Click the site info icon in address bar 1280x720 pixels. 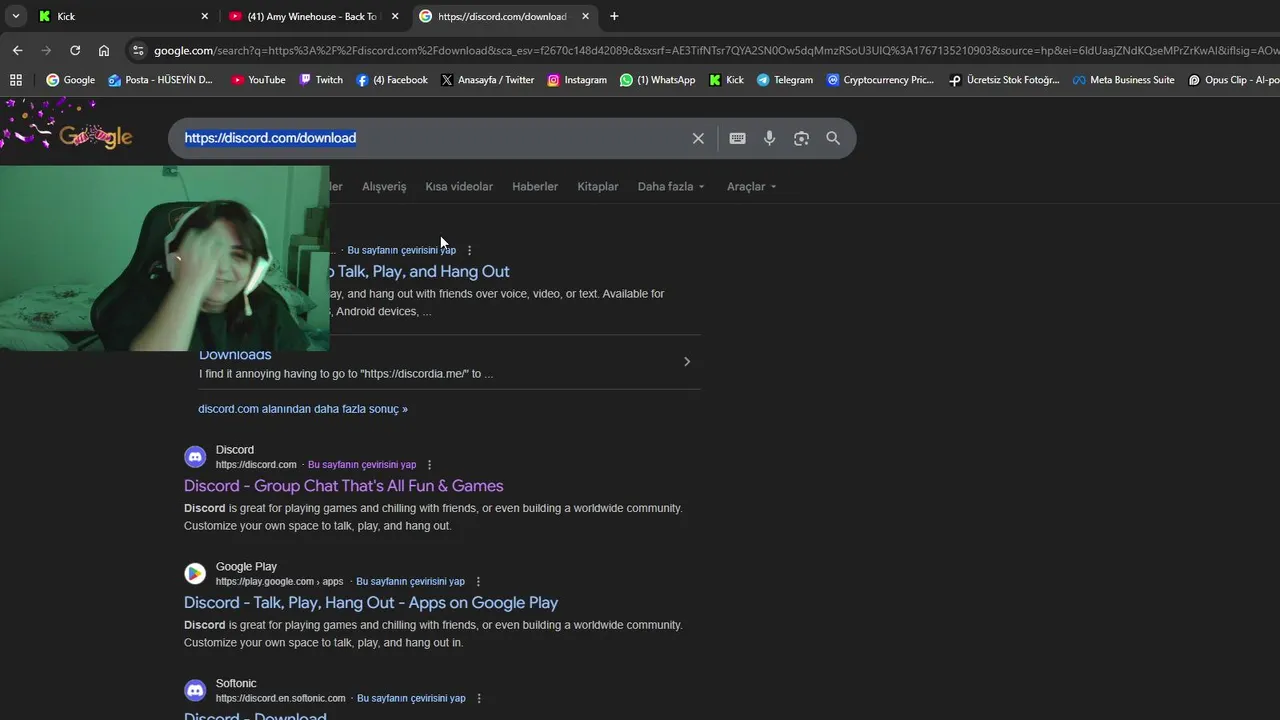click(138, 50)
